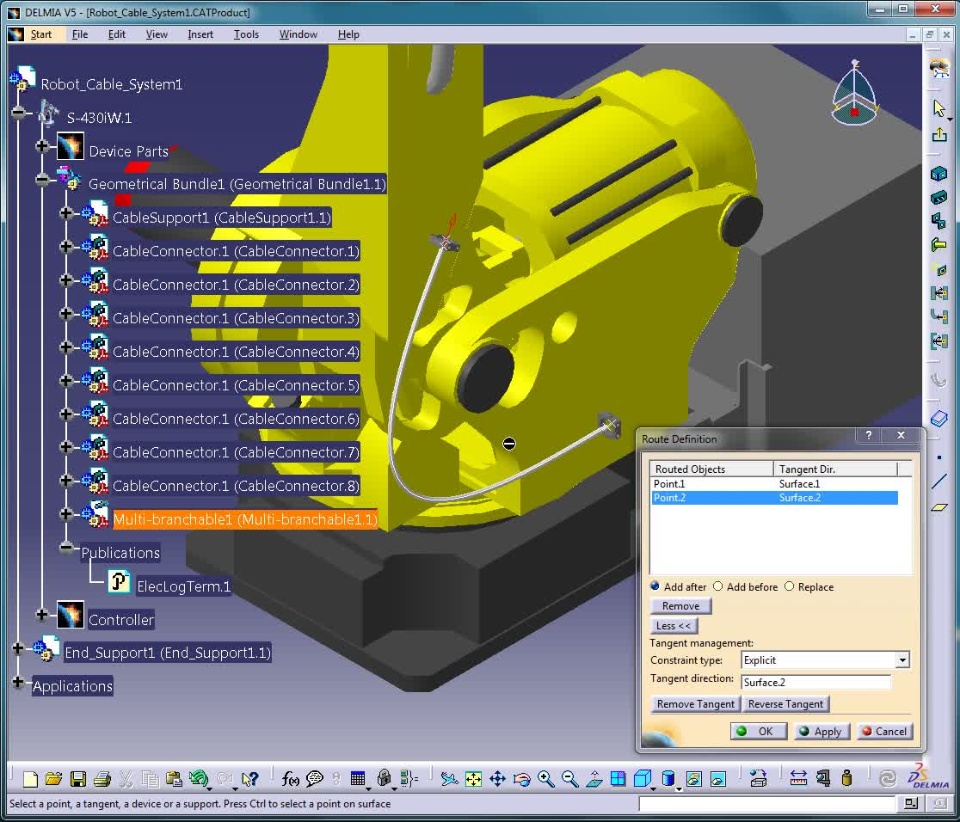Expand the Controller tree node
Viewport: 960px width, 822px height.
(x=42, y=615)
